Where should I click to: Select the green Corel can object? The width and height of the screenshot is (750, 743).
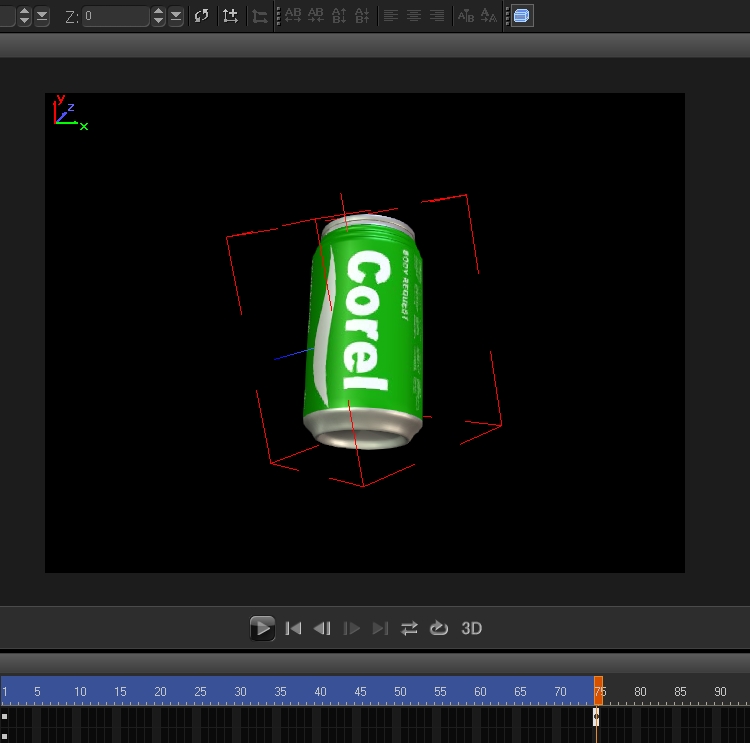pos(363,332)
